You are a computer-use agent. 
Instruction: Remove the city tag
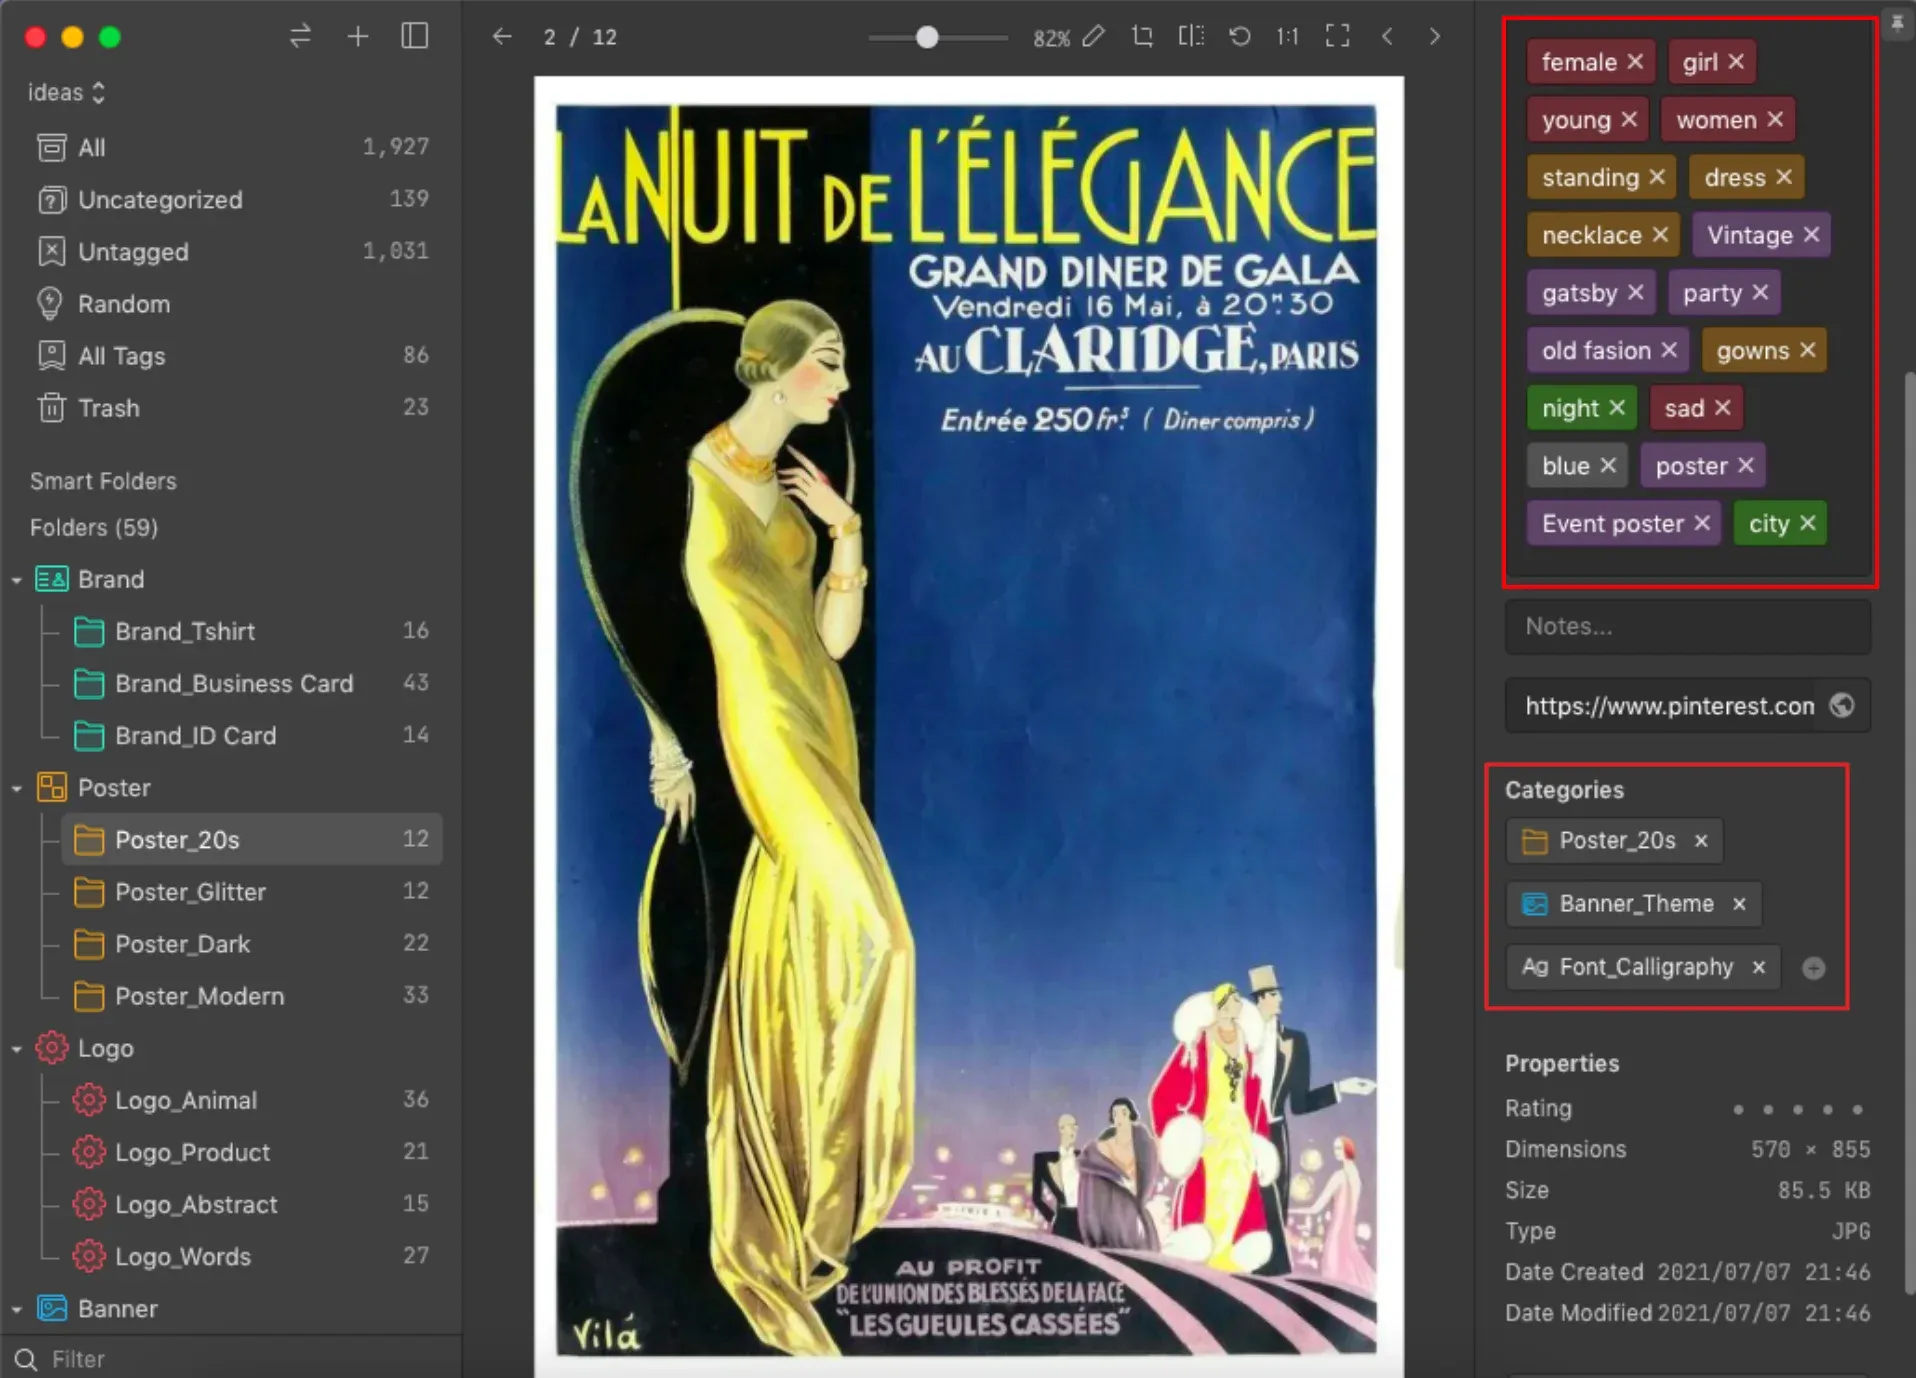pos(1807,523)
